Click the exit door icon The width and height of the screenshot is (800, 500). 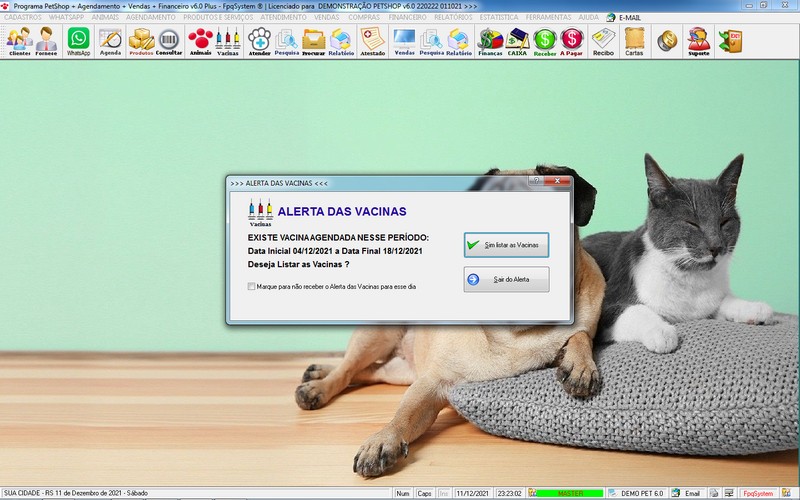(730, 41)
